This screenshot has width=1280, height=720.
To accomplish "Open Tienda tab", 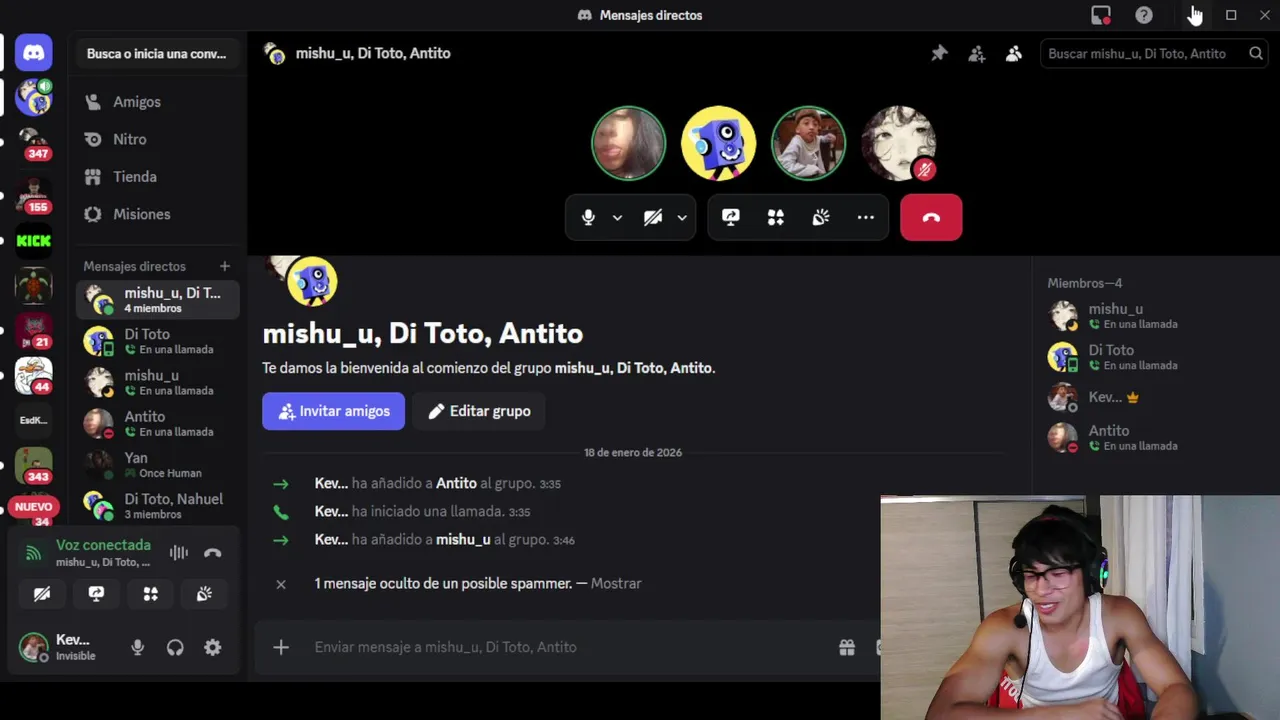I will 157,177.
